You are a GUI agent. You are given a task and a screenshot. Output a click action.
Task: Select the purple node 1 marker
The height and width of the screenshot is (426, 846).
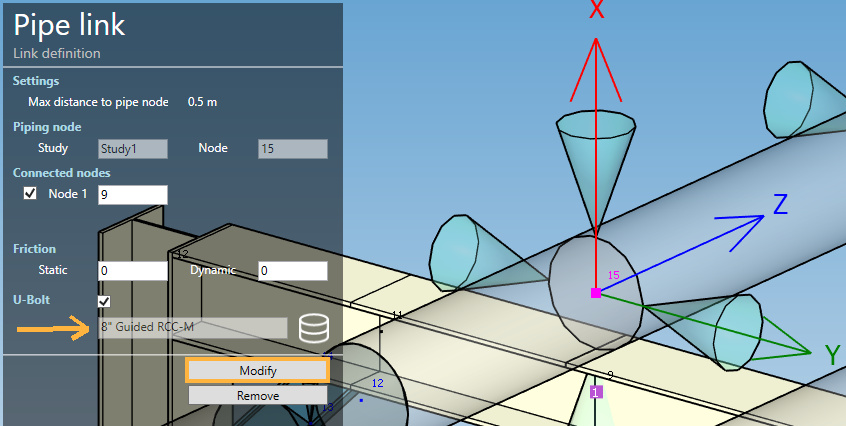tap(596, 392)
